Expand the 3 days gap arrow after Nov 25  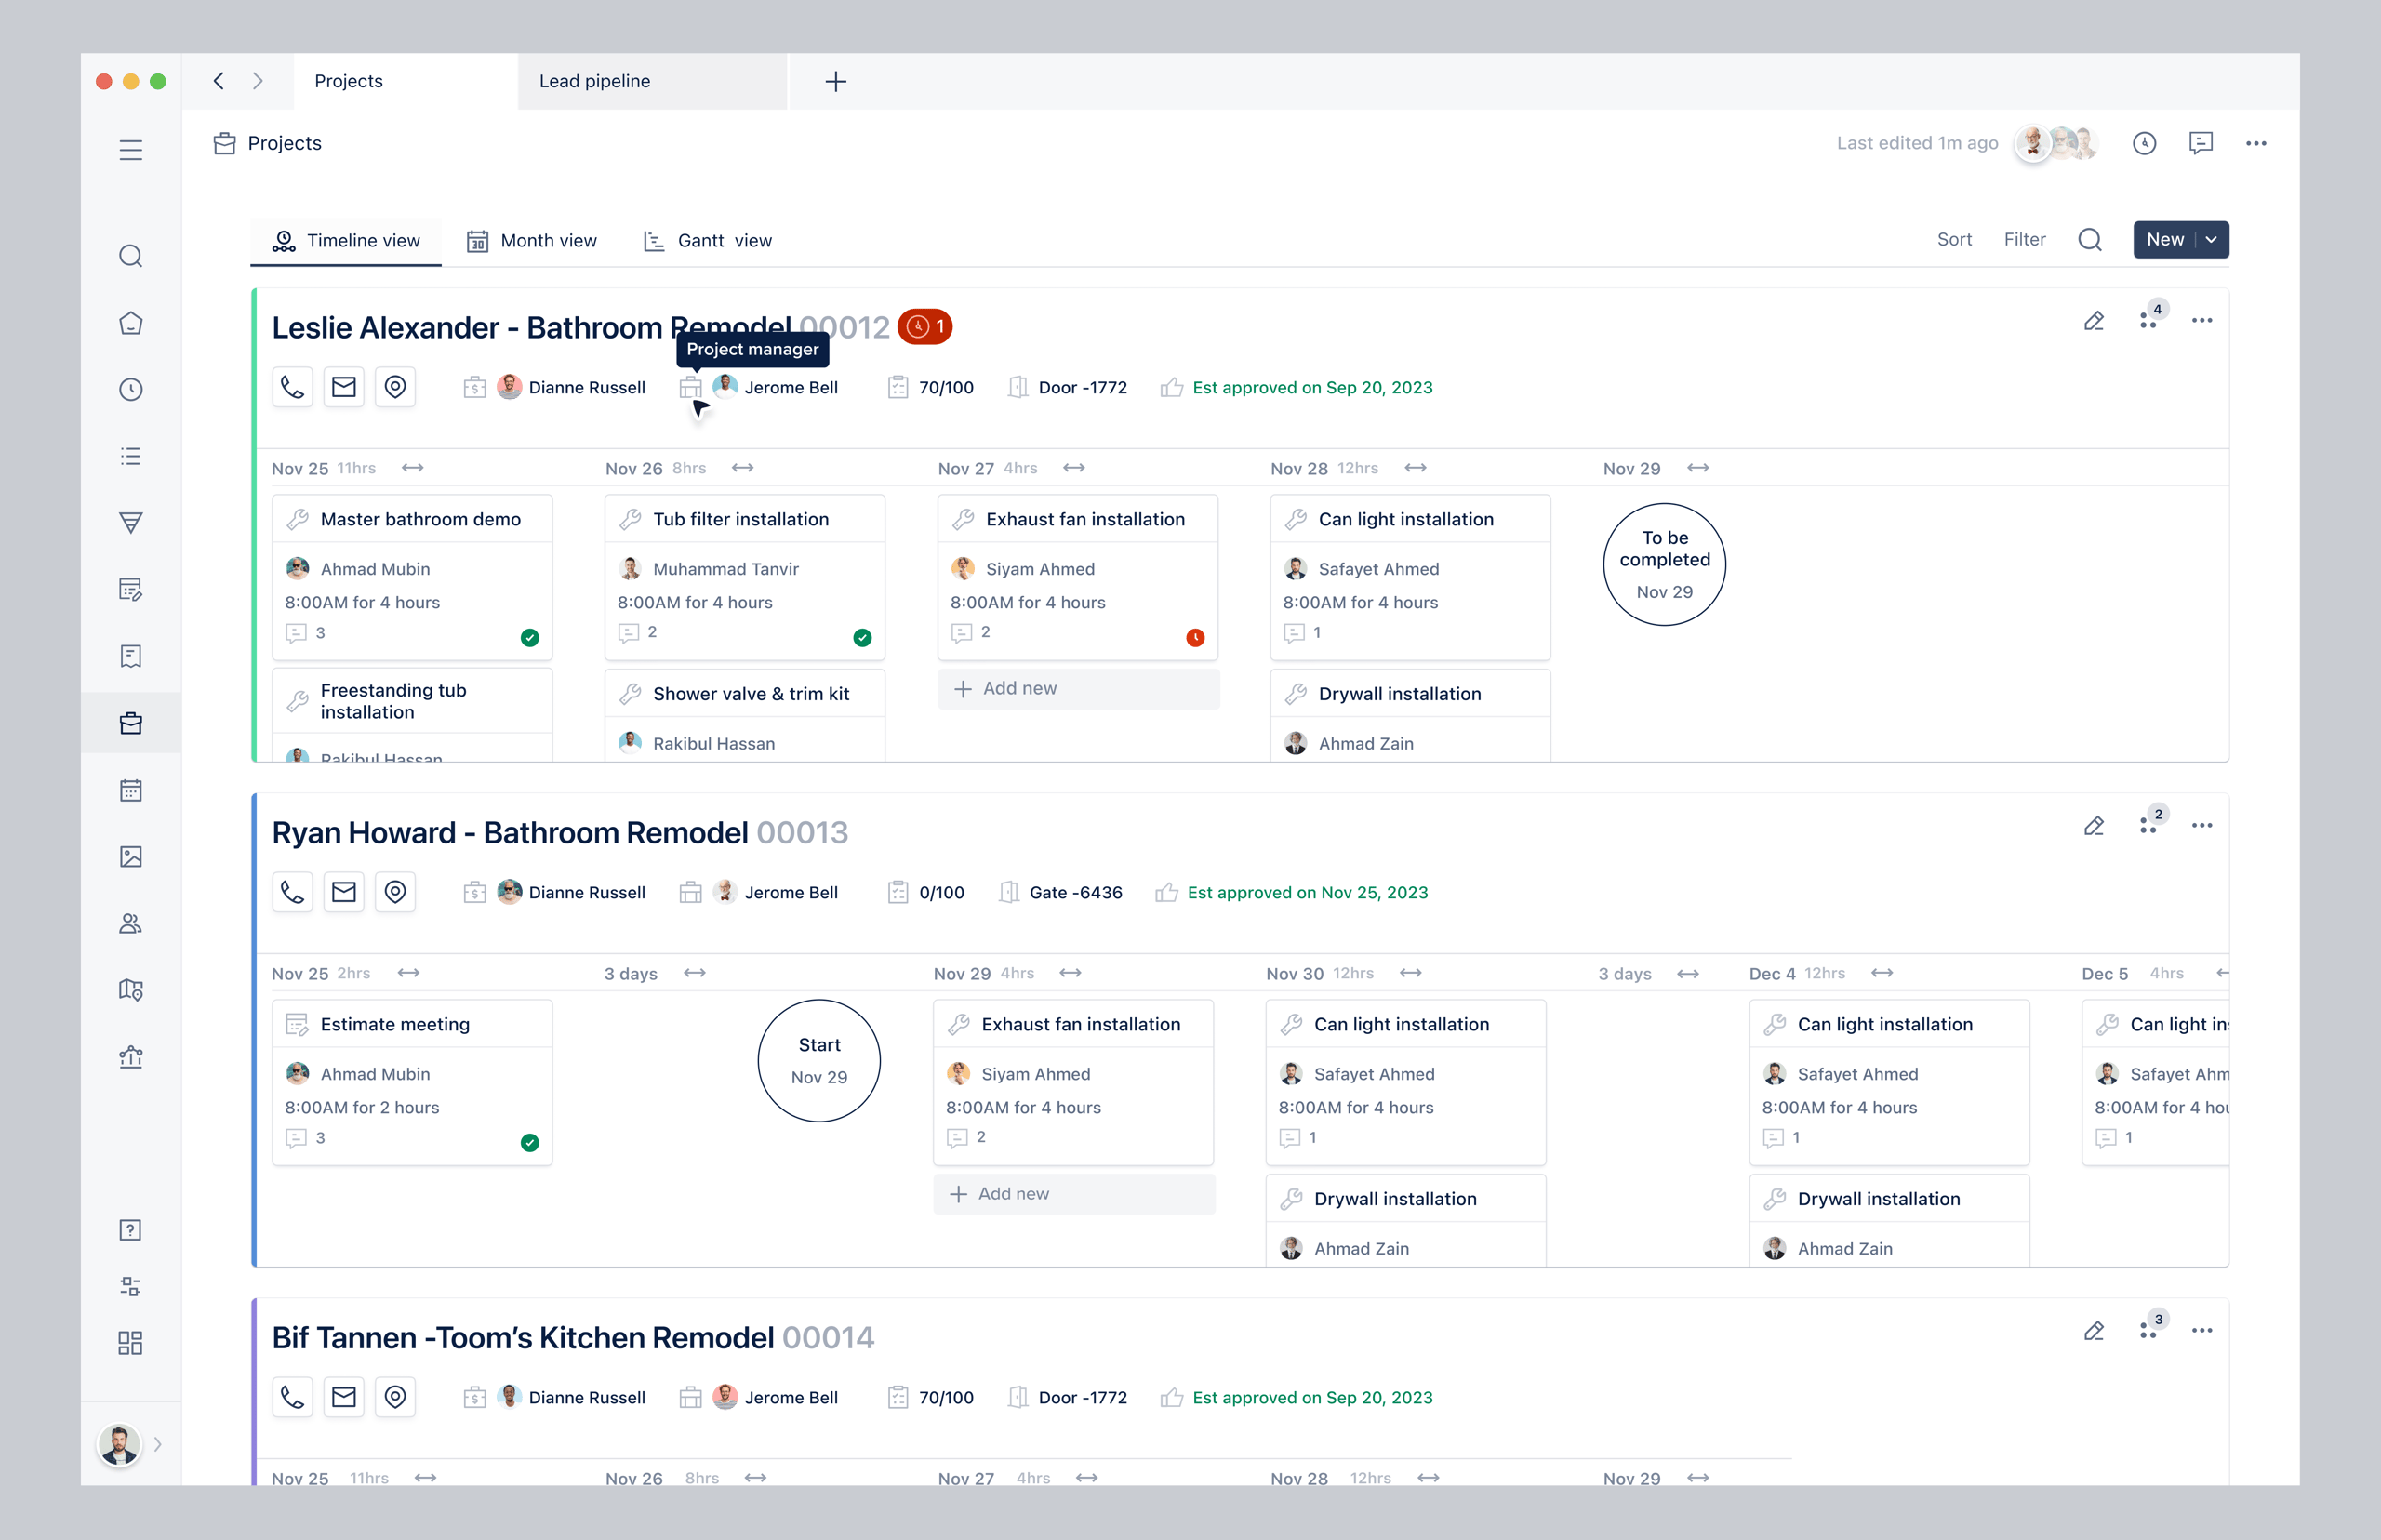(x=695, y=973)
